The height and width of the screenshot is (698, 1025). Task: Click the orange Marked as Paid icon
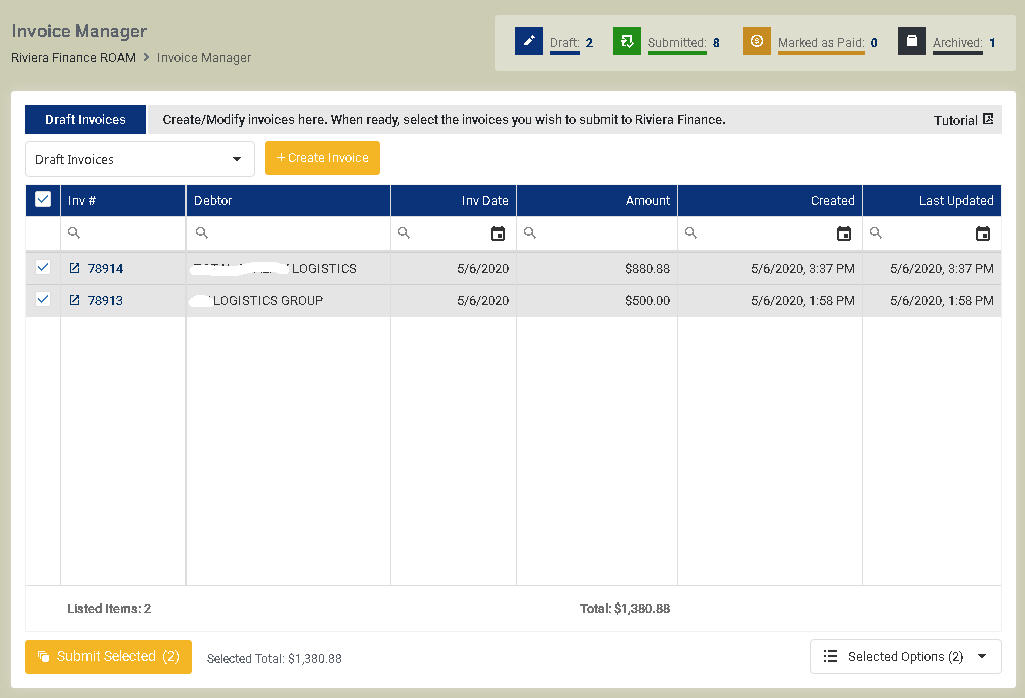pyautogui.click(x=756, y=41)
